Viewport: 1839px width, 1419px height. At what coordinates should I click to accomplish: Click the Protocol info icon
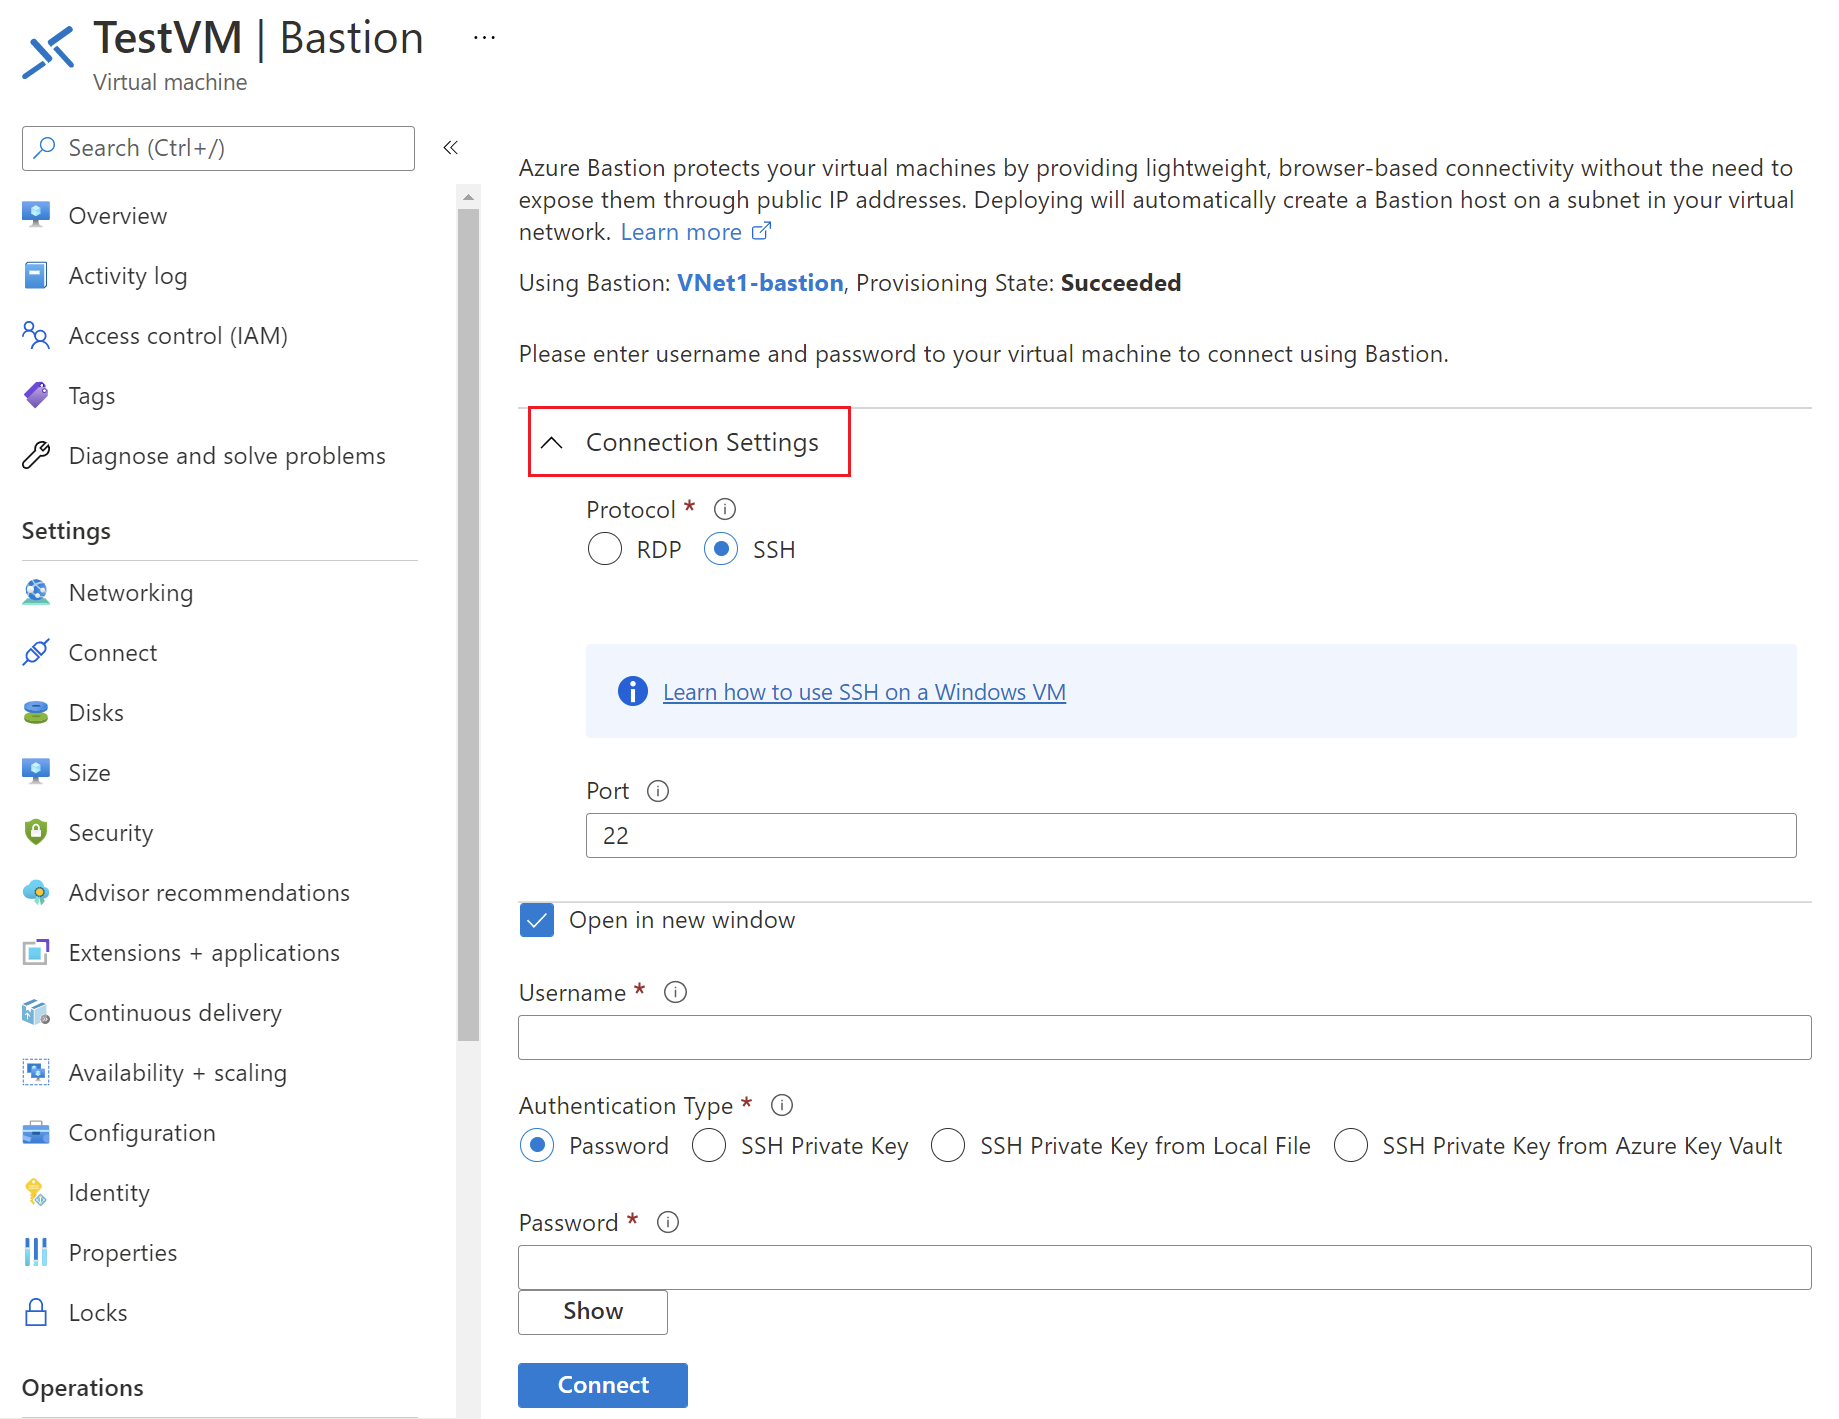pyautogui.click(x=725, y=509)
